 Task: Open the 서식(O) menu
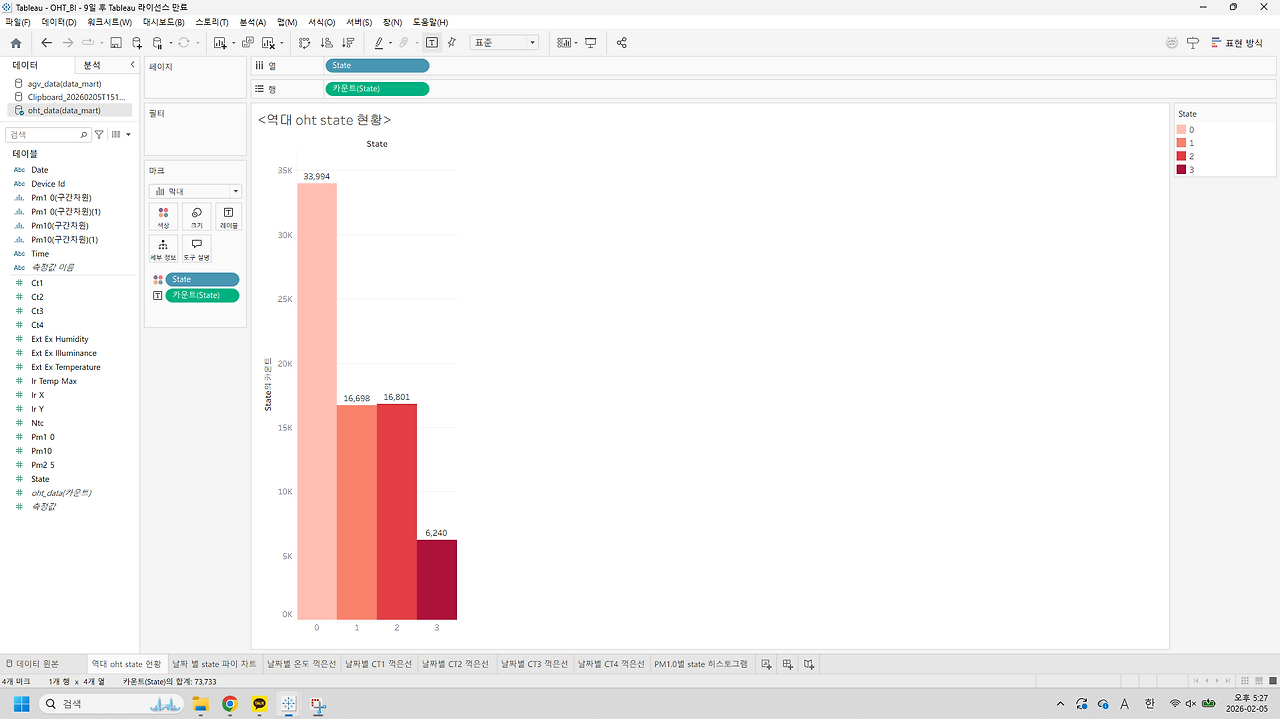[x=322, y=22]
